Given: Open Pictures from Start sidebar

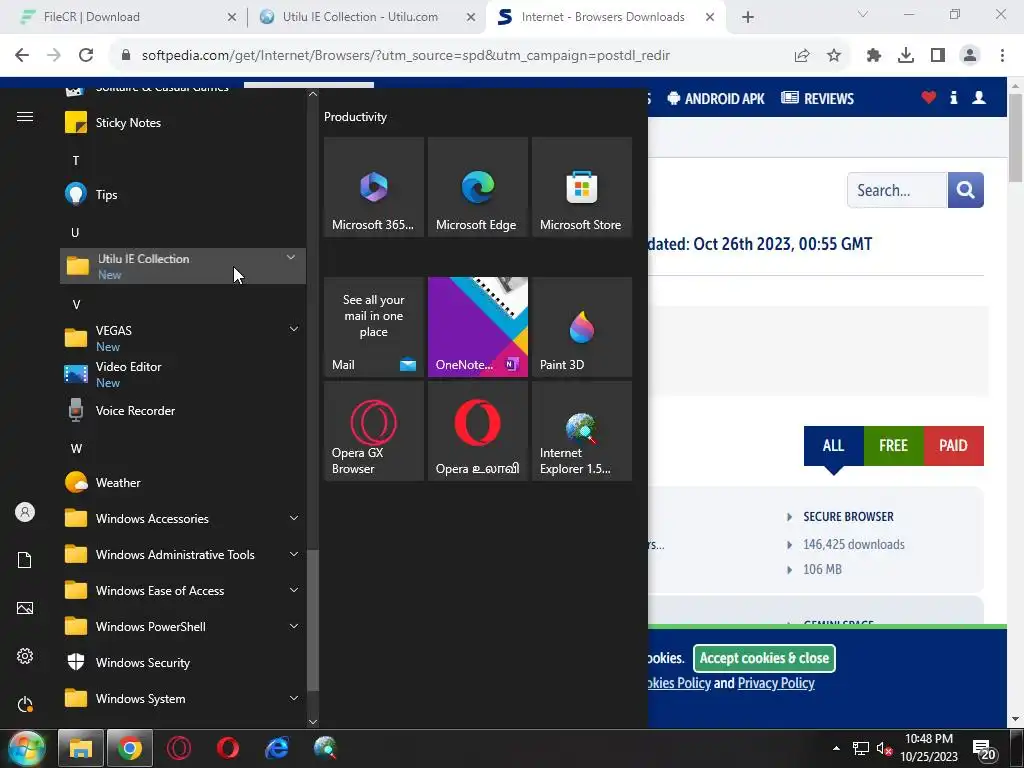Looking at the screenshot, I should [25, 608].
